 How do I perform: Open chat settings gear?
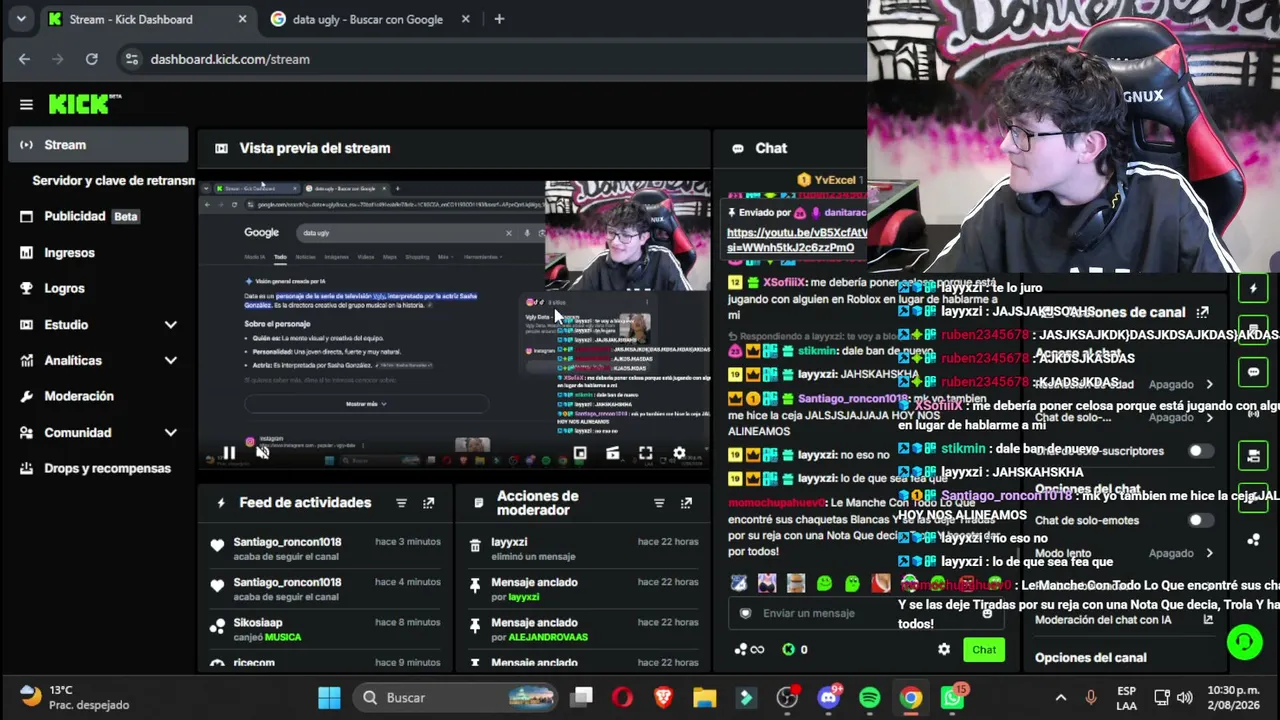coord(944,649)
